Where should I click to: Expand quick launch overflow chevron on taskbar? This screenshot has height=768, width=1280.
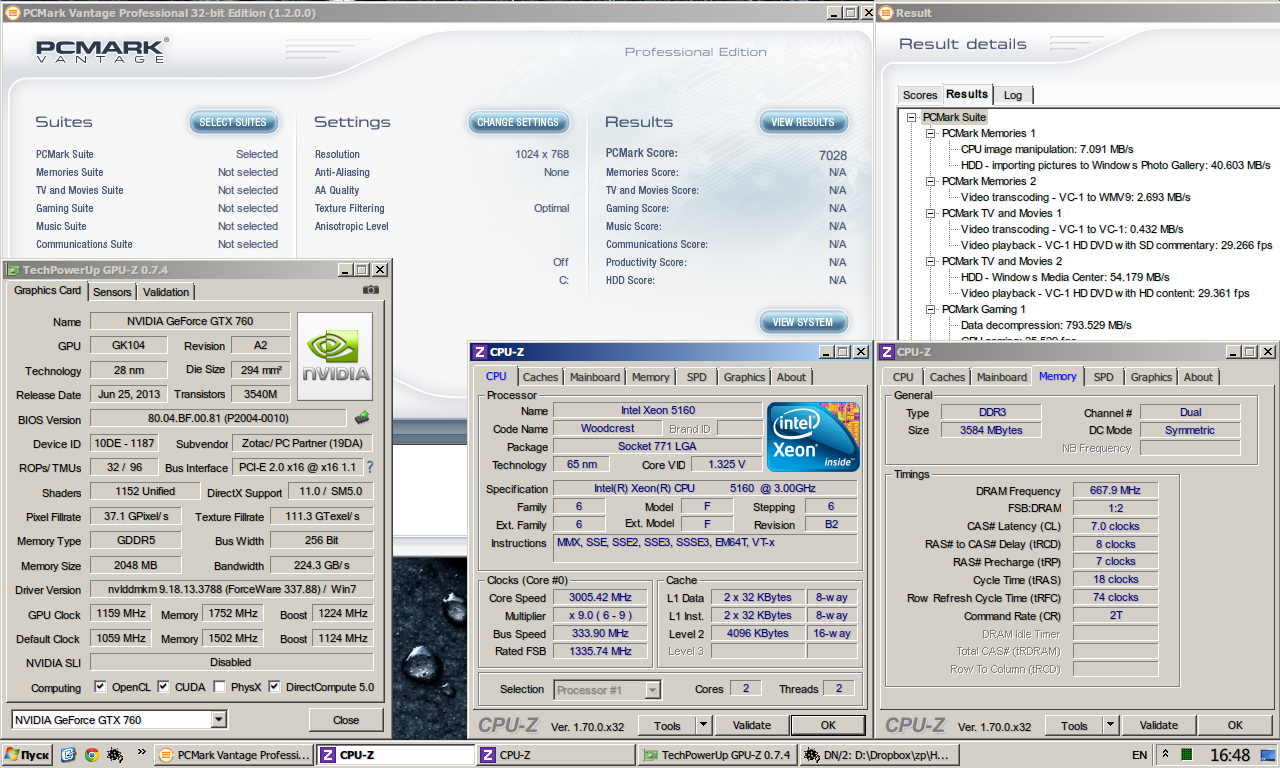click(x=141, y=752)
